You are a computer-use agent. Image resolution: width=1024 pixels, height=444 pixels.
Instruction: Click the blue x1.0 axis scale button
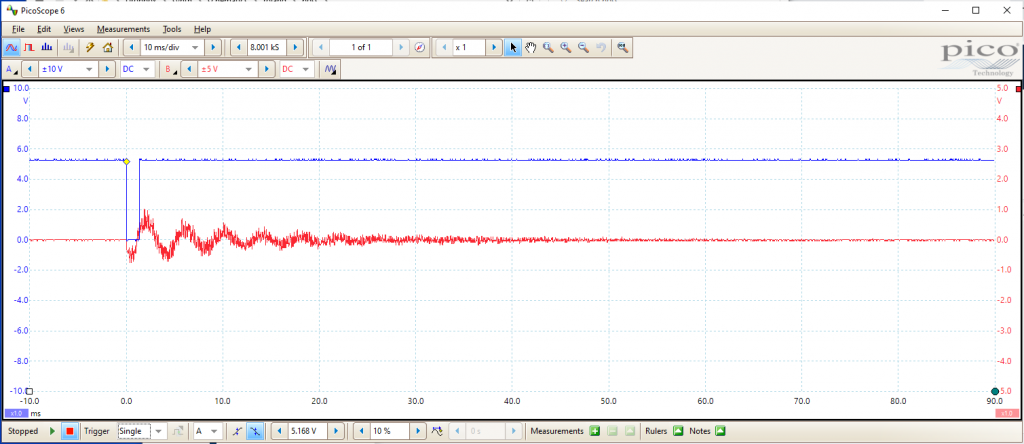16,413
